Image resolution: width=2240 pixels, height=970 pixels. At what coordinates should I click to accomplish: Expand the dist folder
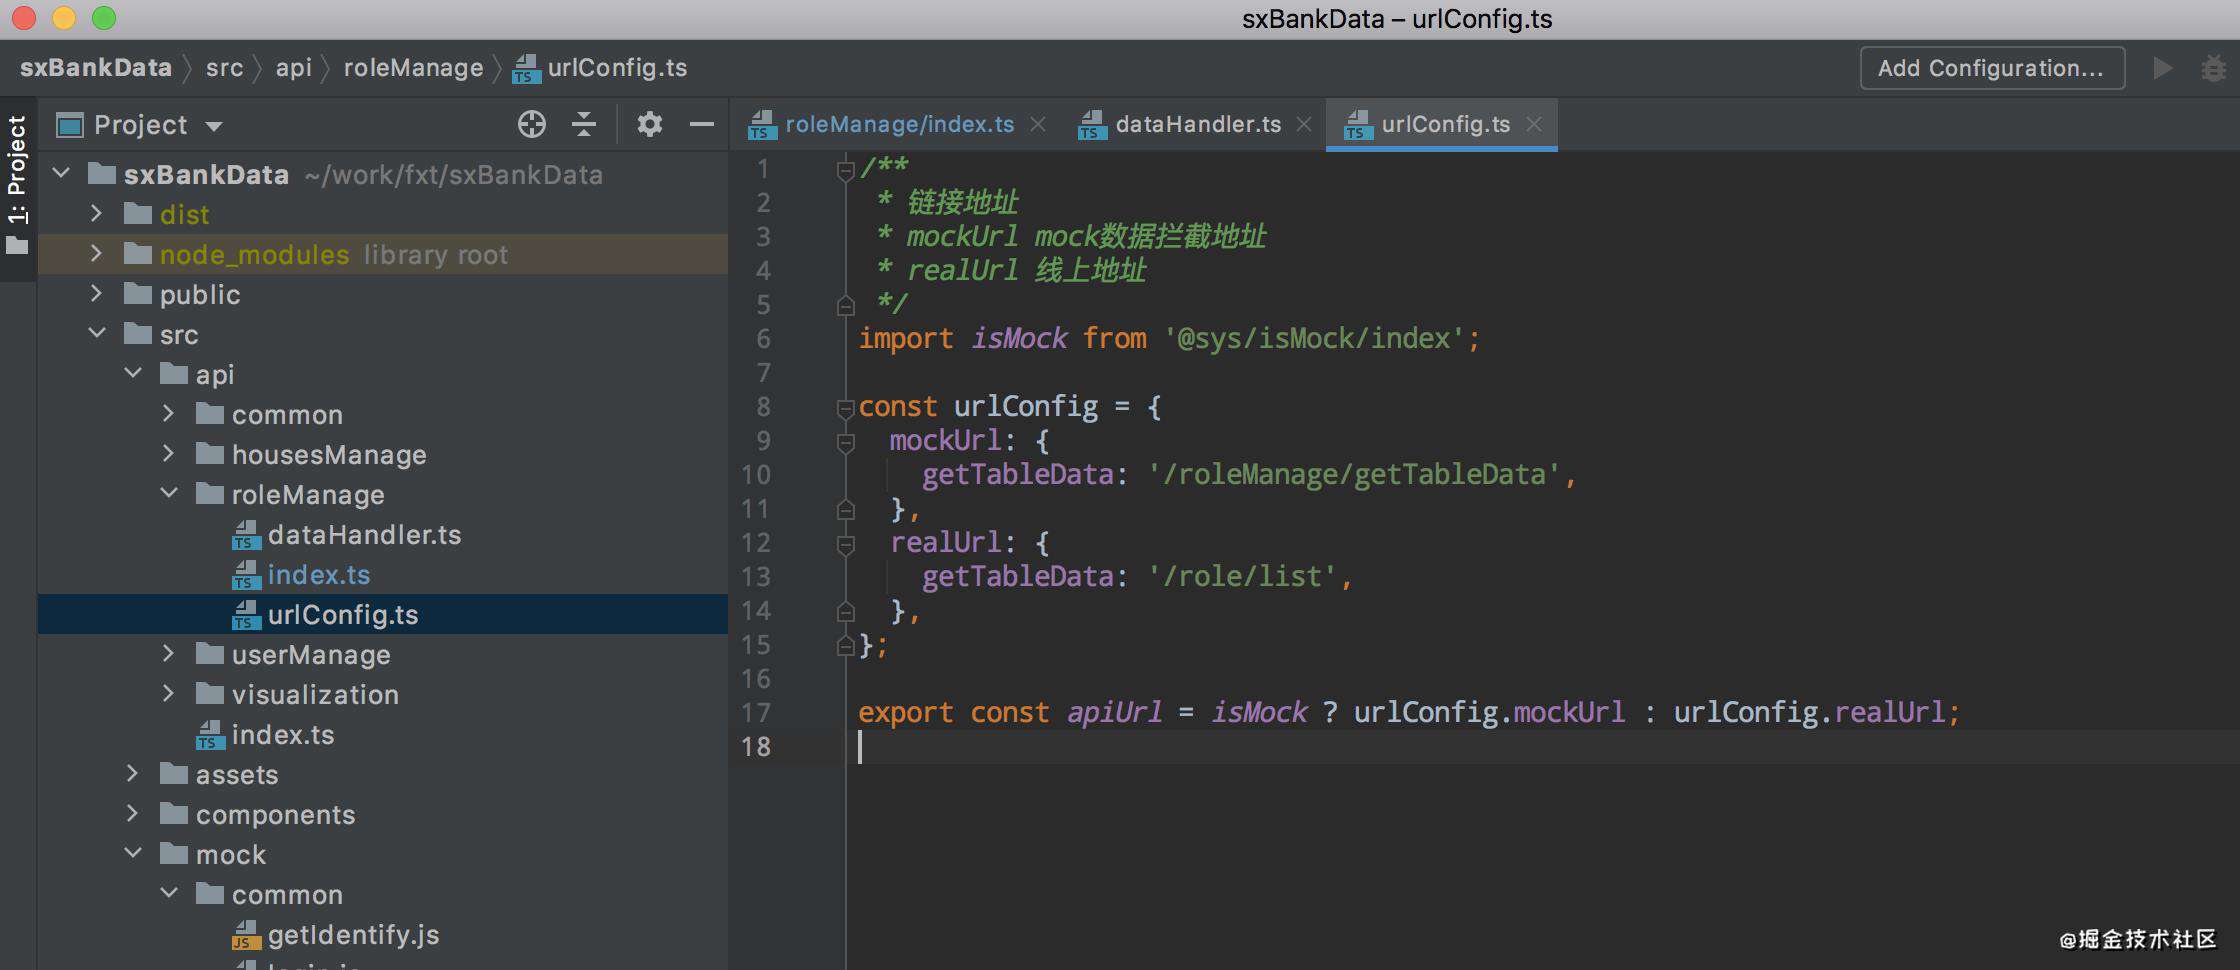tap(96, 213)
